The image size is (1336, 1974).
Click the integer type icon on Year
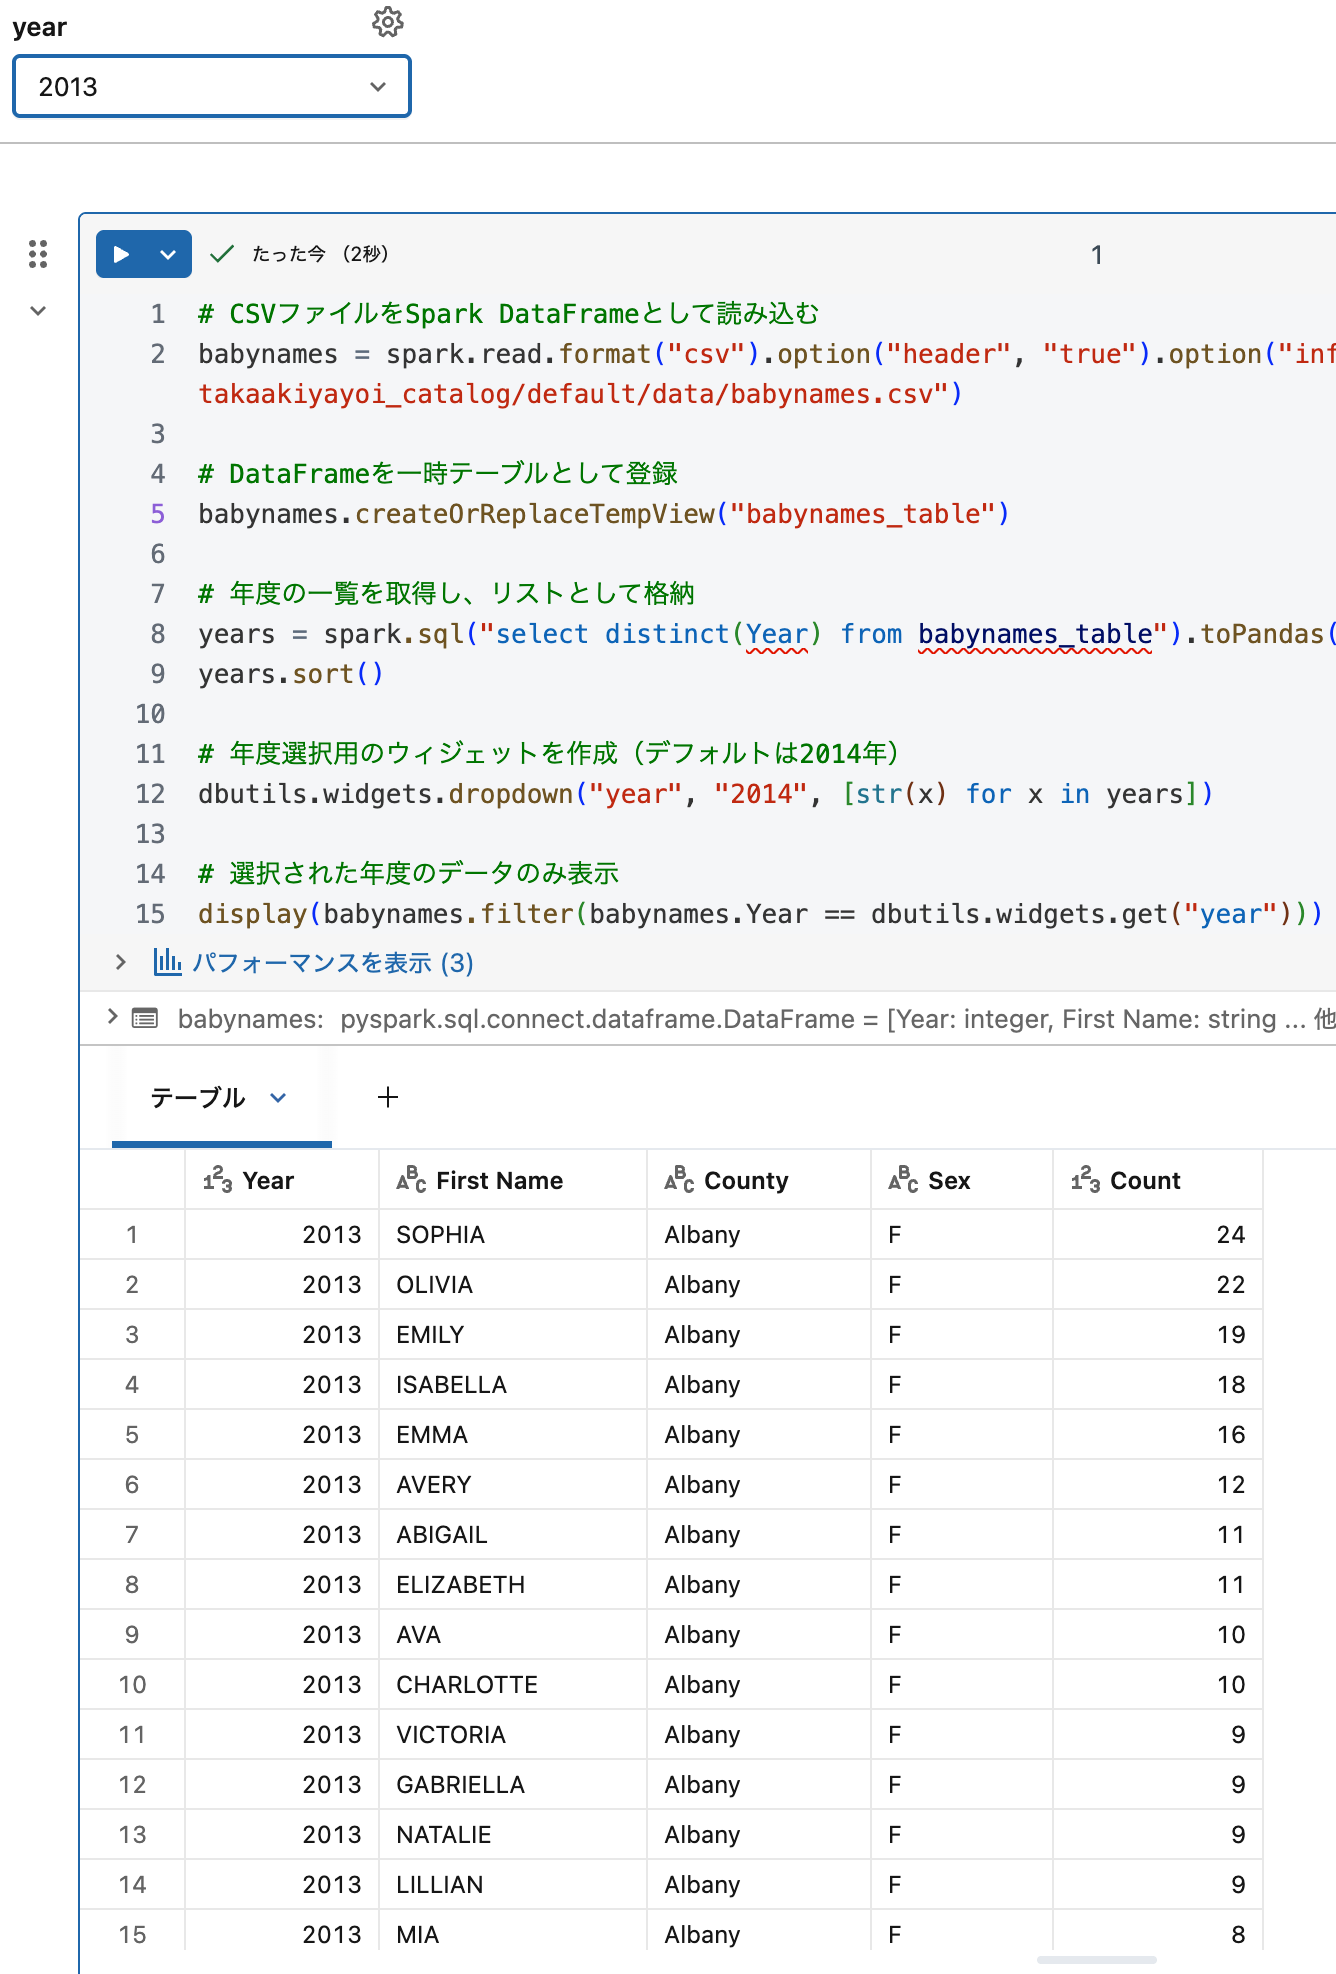click(217, 1180)
